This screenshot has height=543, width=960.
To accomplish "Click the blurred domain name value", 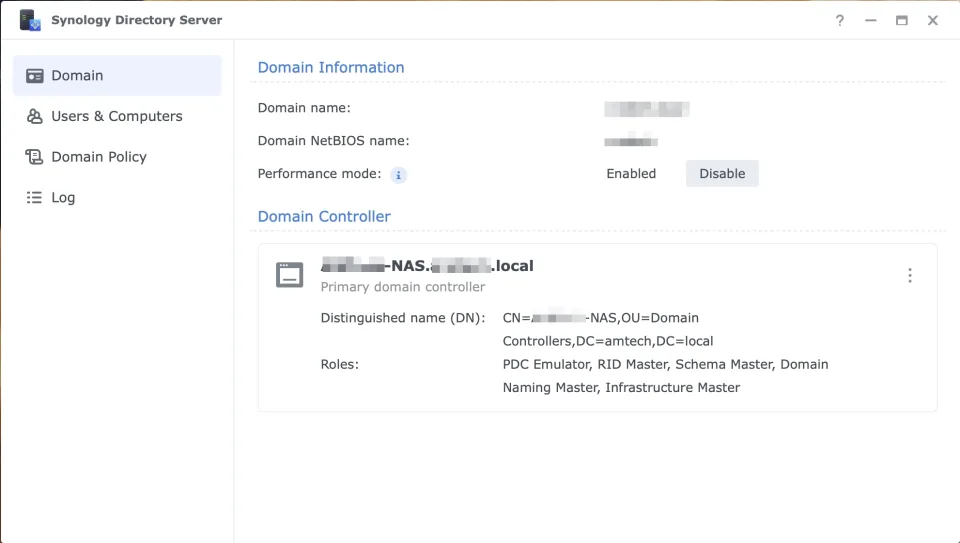I will (647, 109).
